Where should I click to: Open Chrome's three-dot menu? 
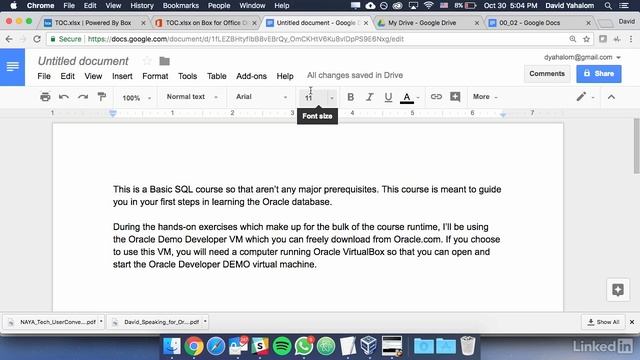click(x=631, y=39)
